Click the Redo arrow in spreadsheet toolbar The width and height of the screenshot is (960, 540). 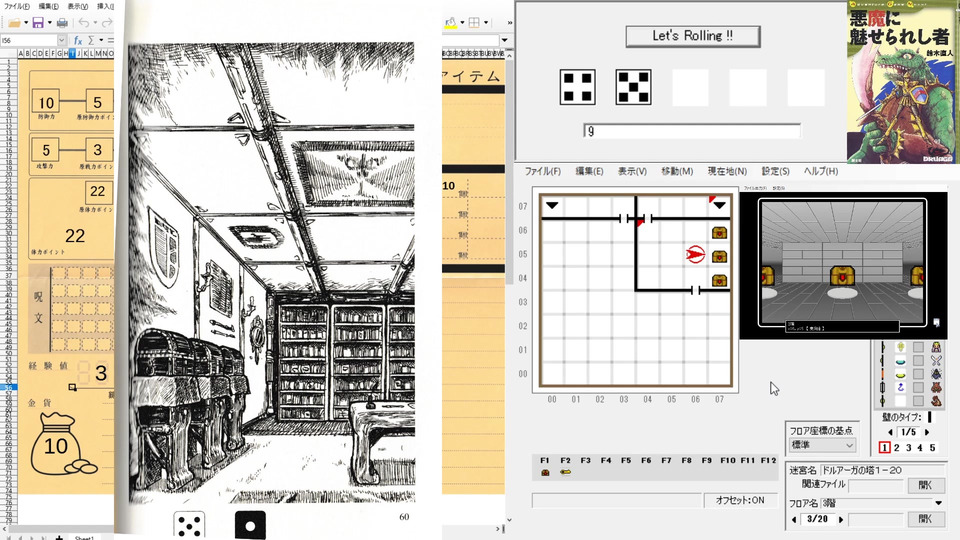[107, 23]
